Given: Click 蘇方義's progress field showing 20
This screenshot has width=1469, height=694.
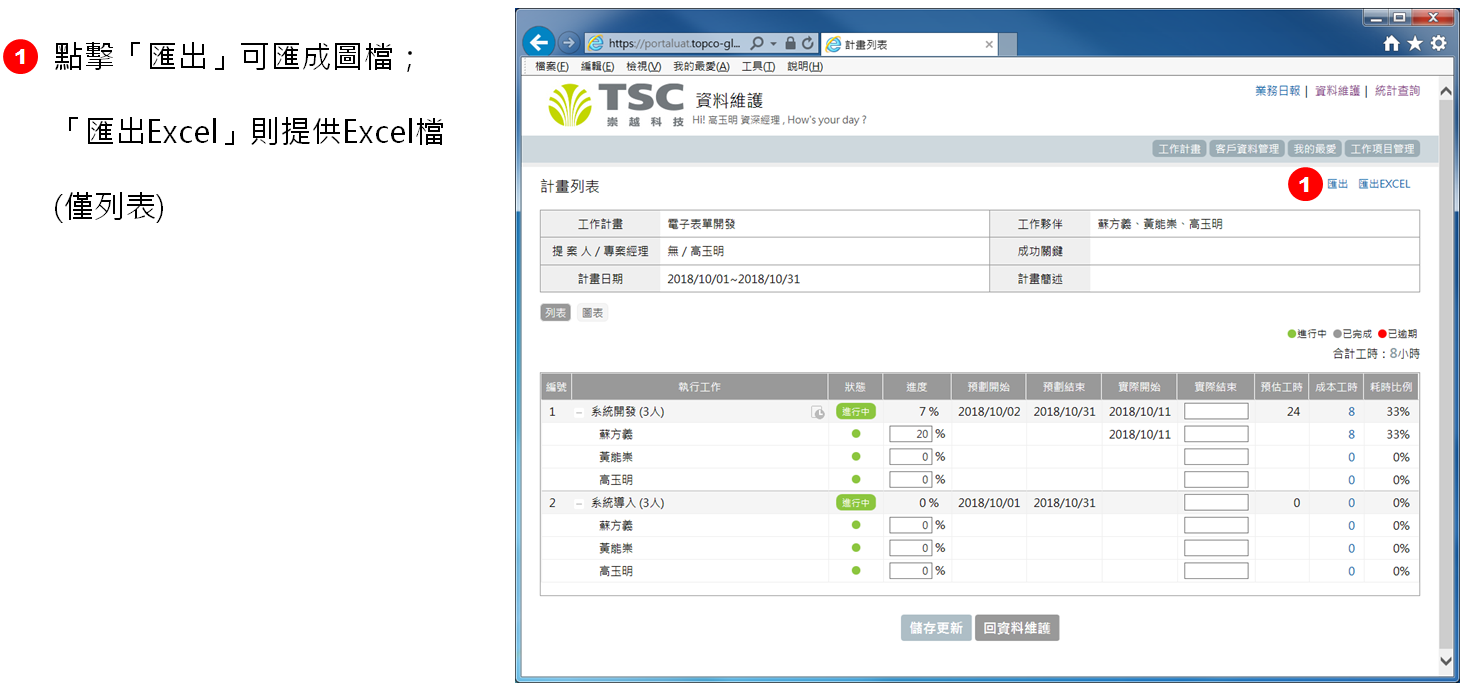Looking at the screenshot, I should tap(910, 434).
